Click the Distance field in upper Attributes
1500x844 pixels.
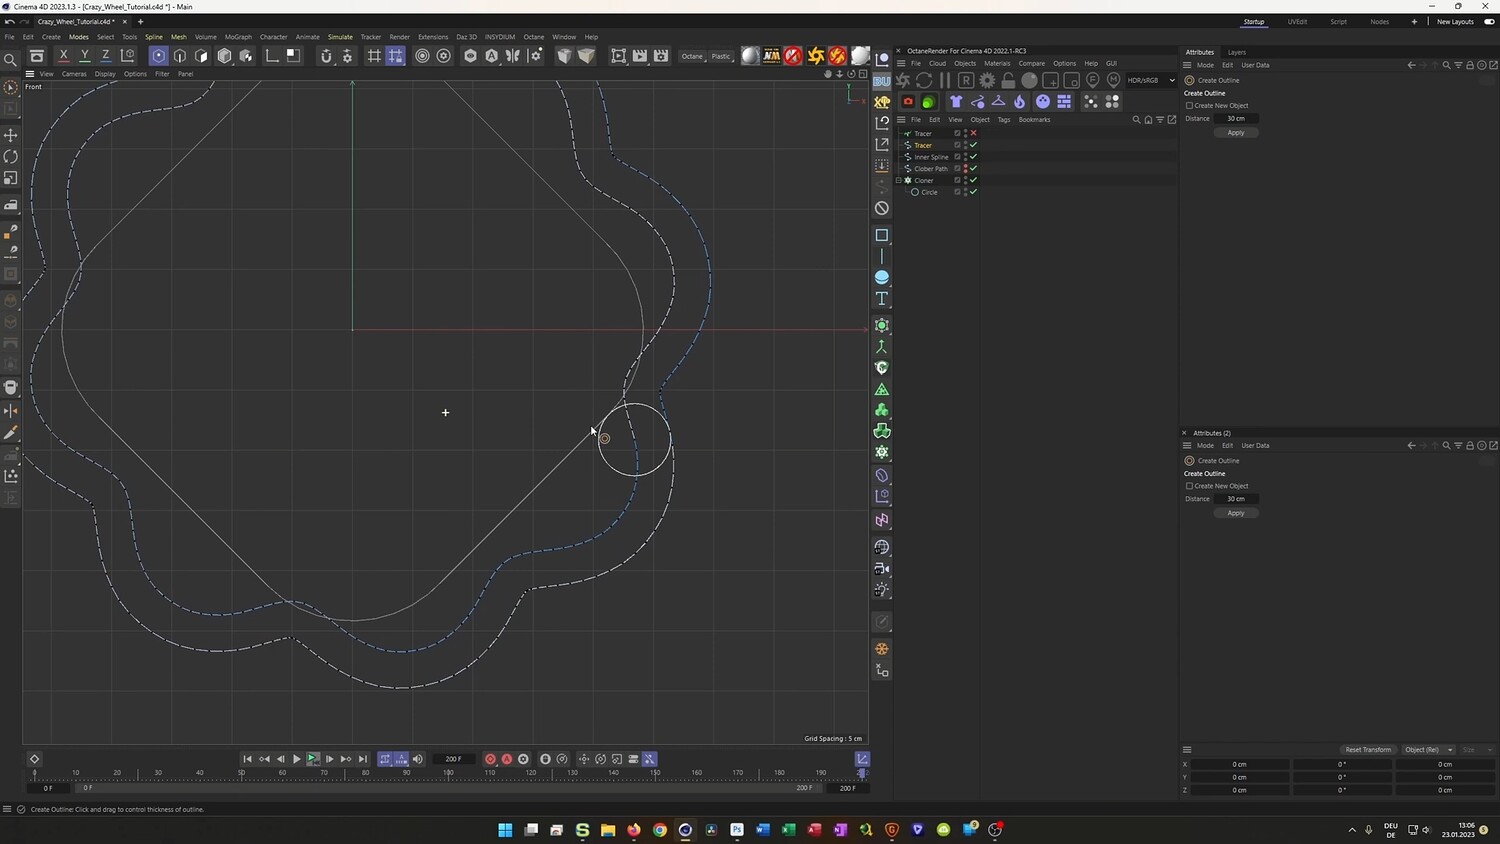point(1236,119)
